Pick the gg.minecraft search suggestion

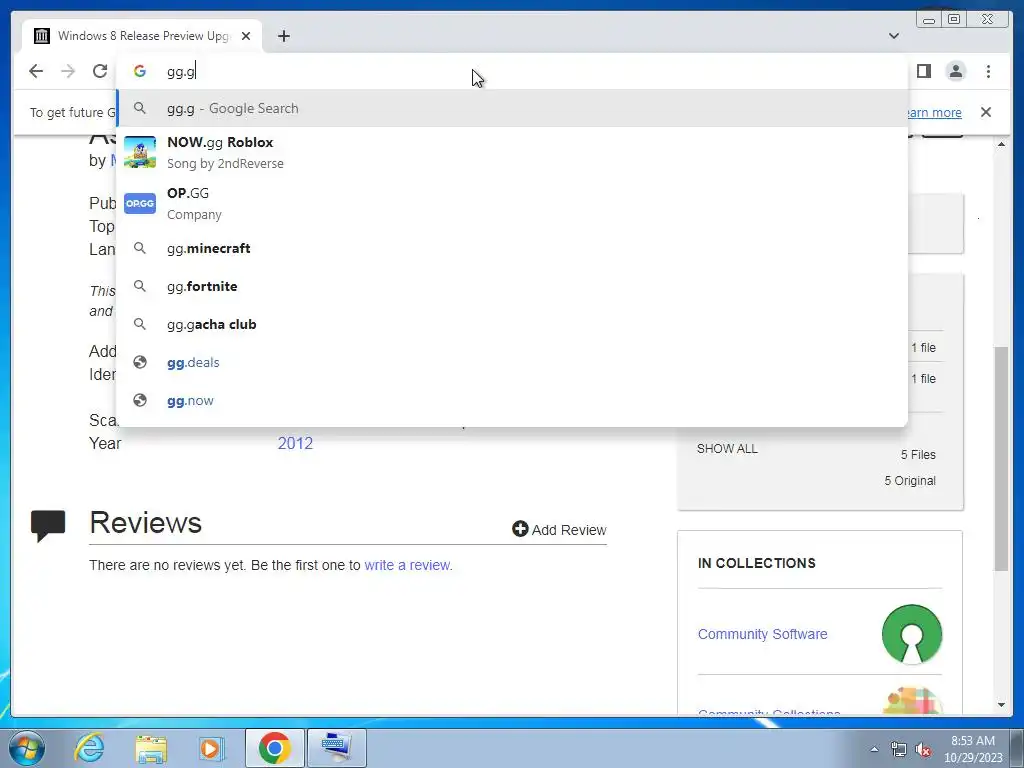[x=512, y=248]
